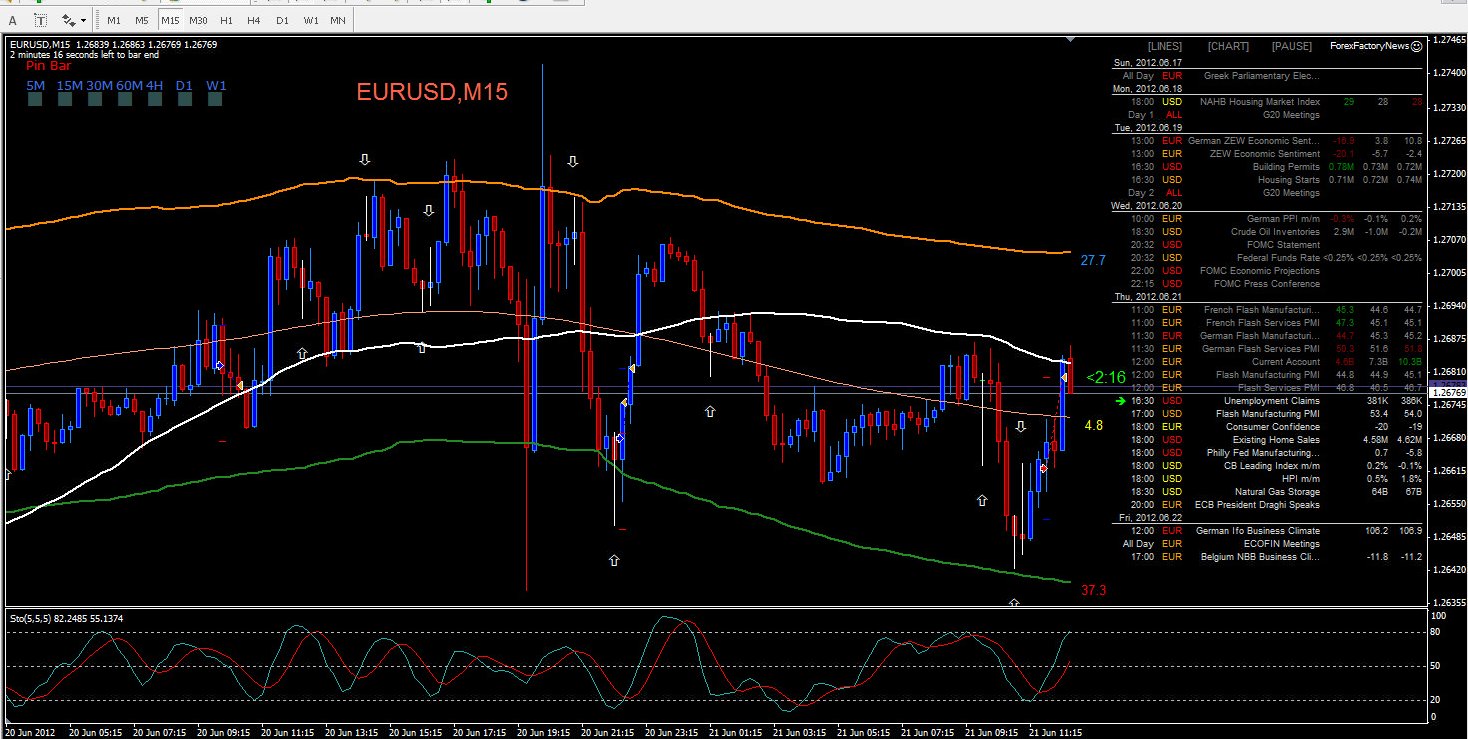This screenshot has width=1468, height=739.
Task: Switch chart to M1 timeframe
Action: (114, 19)
